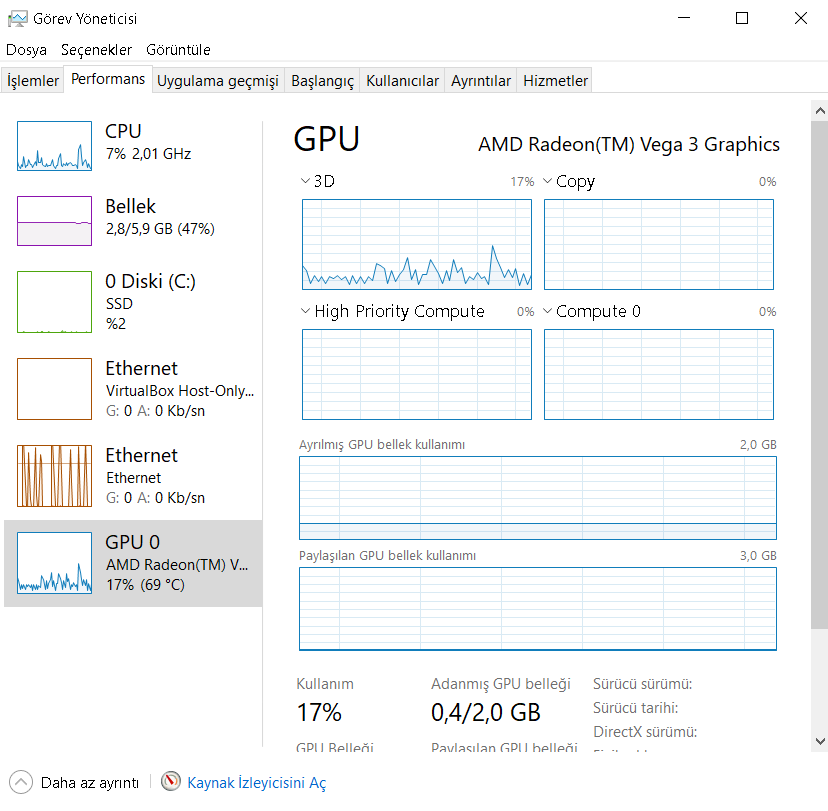The image size is (828, 811).
Task: Expand the Copy graph engine dropdown
Action: coord(548,181)
